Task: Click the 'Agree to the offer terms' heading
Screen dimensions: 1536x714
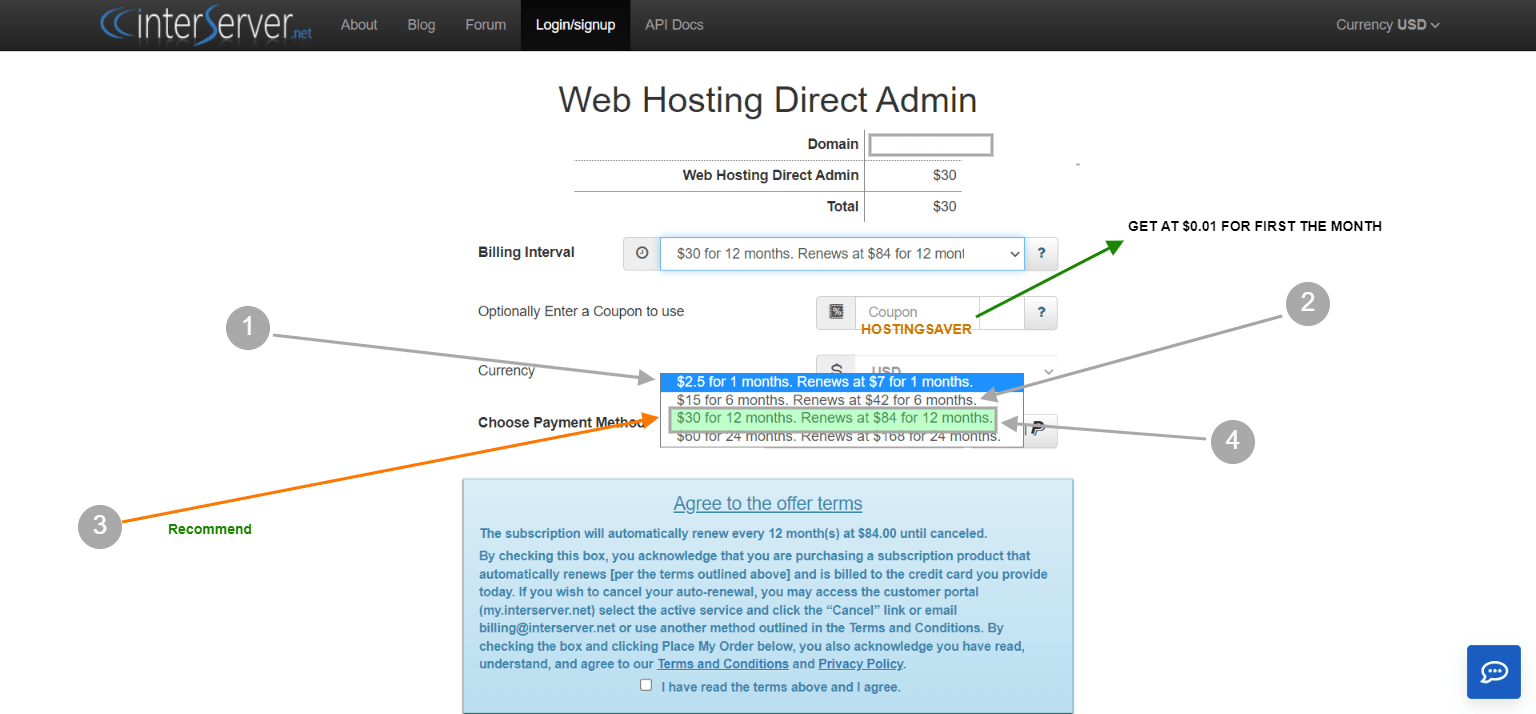Action: (x=768, y=503)
